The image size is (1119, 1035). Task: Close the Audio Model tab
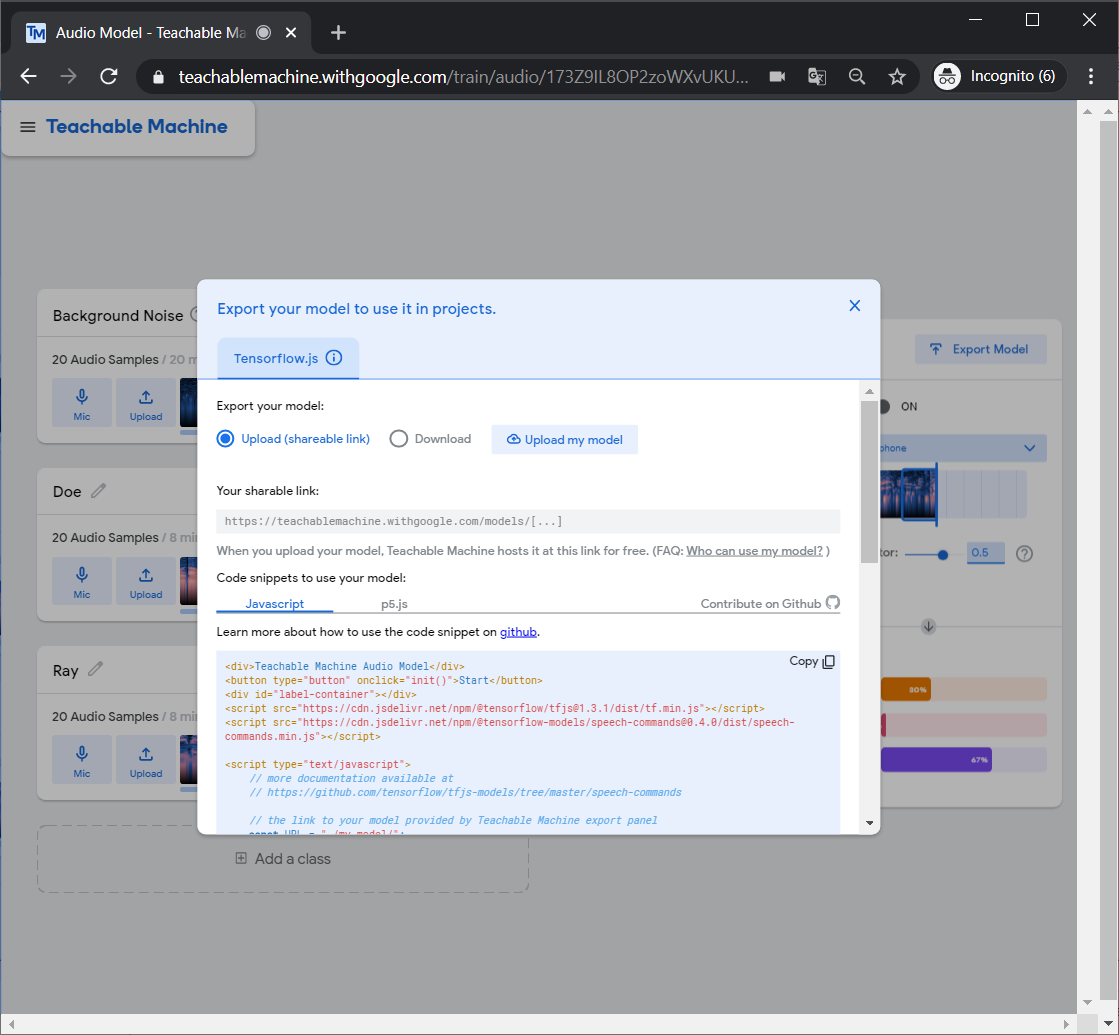291,33
